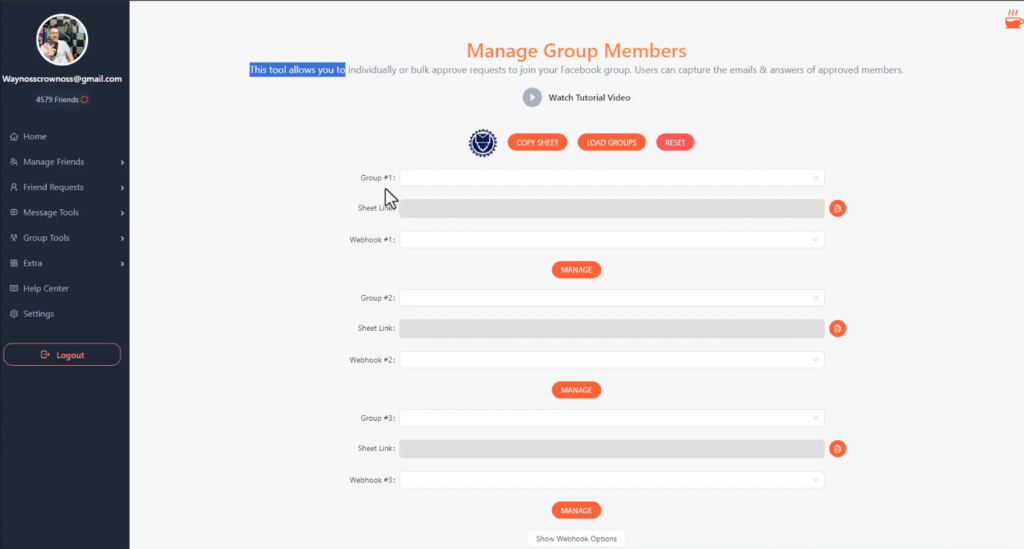Expand the Message Tools submenu chevron
Viewport: 1024px width, 549px height.
(x=122, y=213)
